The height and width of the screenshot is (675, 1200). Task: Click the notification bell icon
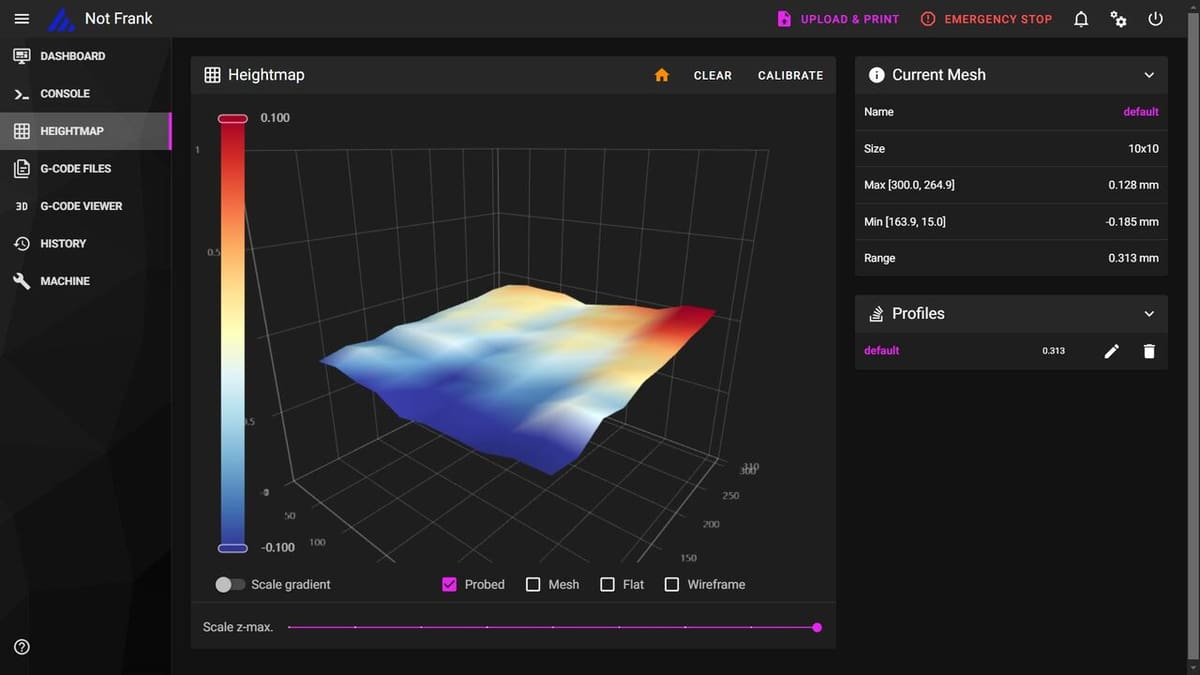pos(1081,19)
